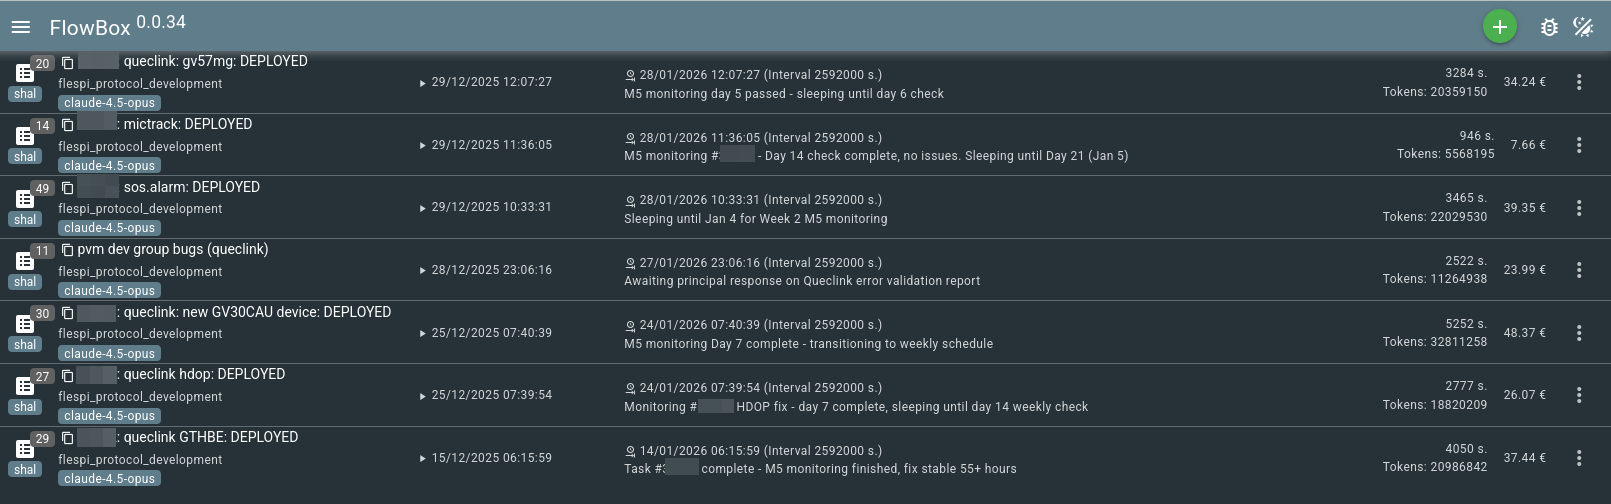Open the pvm dev group bugs task
The width and height of the screenshot is (1611, 504).
[173, 250]
